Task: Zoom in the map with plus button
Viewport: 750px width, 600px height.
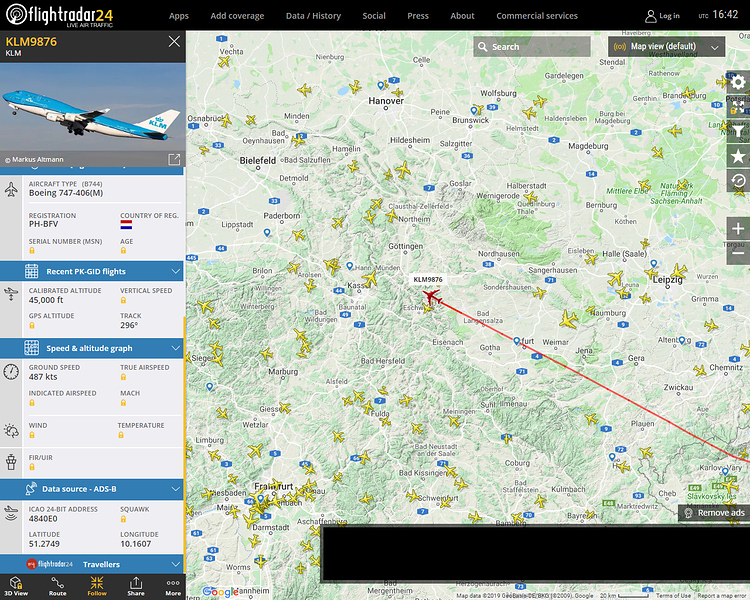Action: 738,229
